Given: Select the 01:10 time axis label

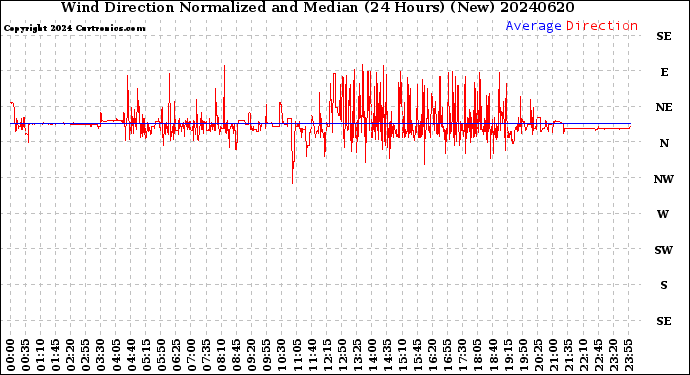Looking at the screenshot, I should point(40,355).
